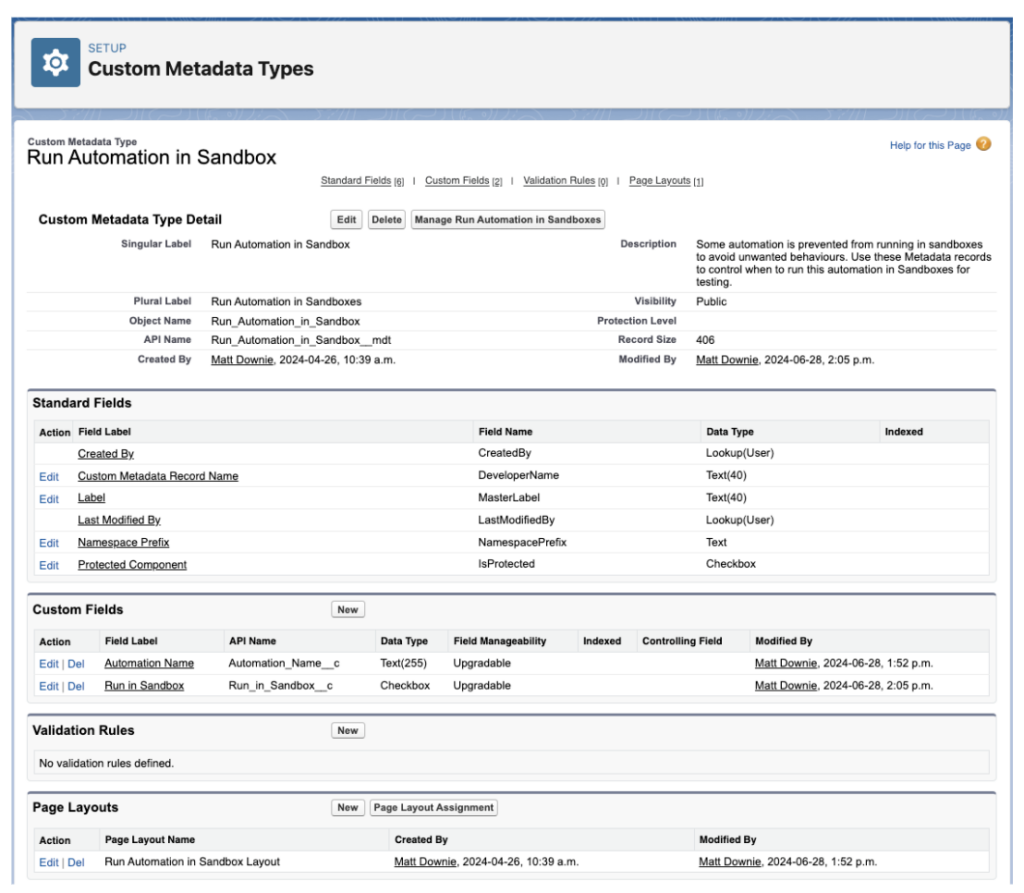This screenshot has height=893, width=1024.
Task: Open Page Layout Assignment
Action: [x=434, y=807]
